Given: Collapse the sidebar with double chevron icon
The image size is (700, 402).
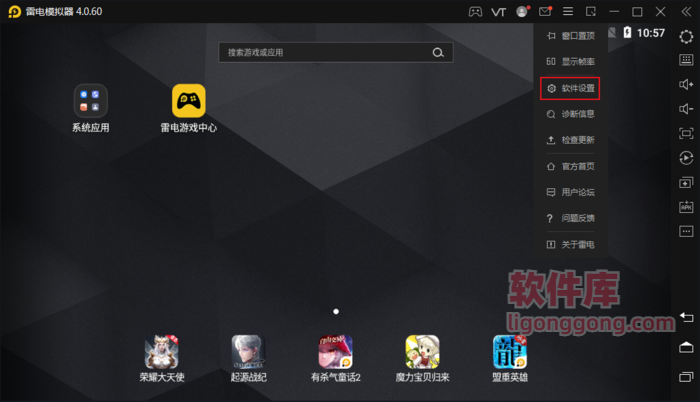Looking at the screenshot, I should coord(686,12).
